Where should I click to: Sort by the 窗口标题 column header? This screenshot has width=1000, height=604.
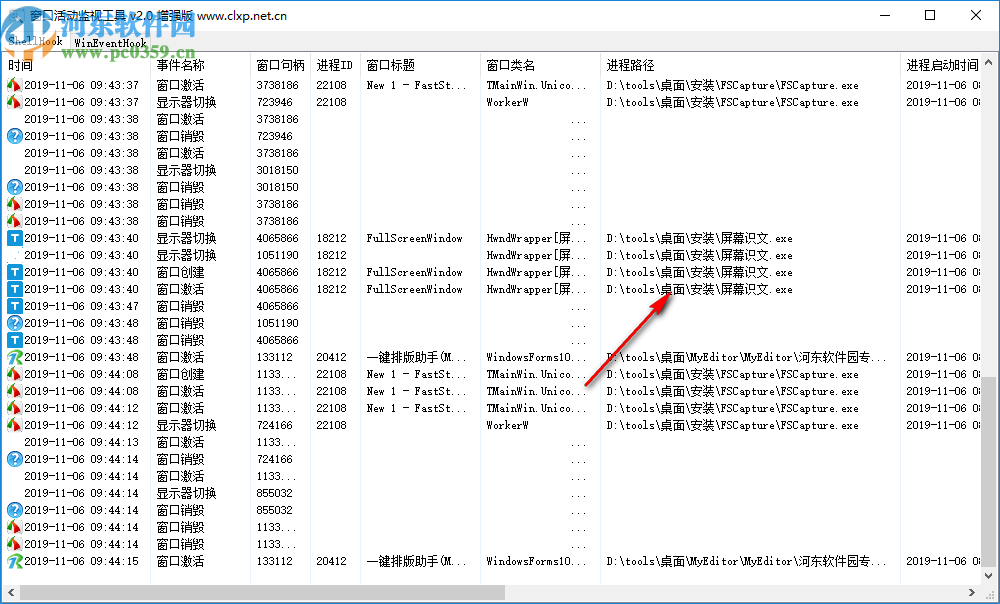[x=420, y=65]
